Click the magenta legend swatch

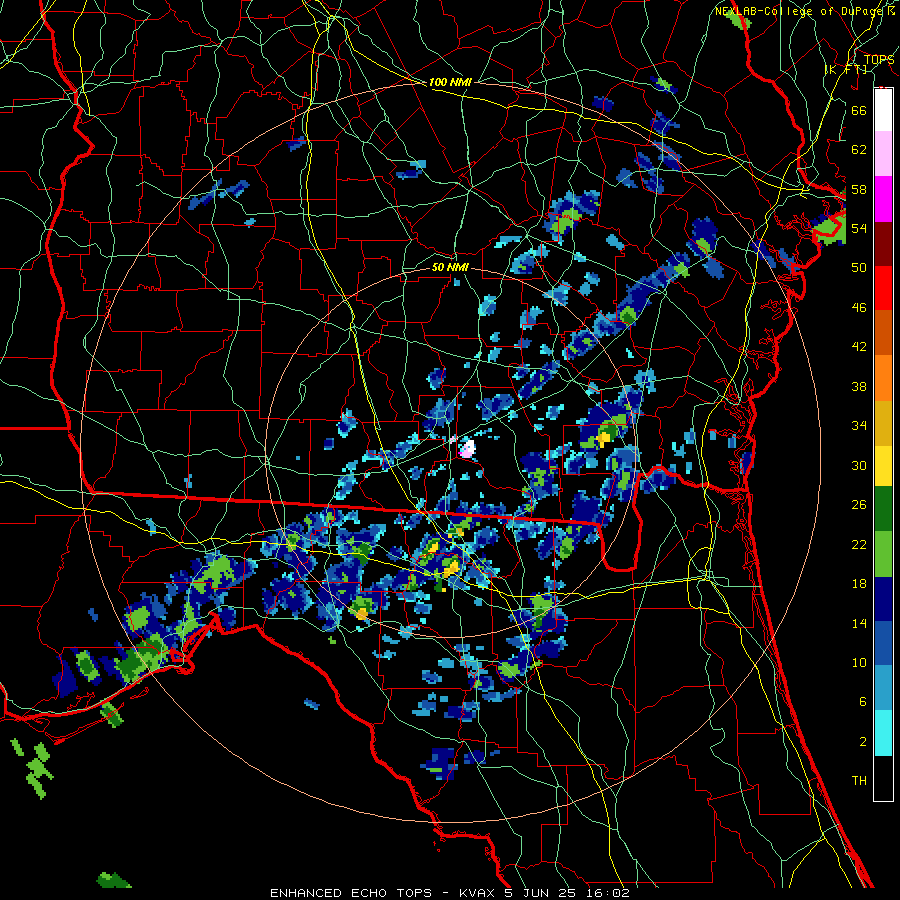pyautogui.click(x=883, y=199)
